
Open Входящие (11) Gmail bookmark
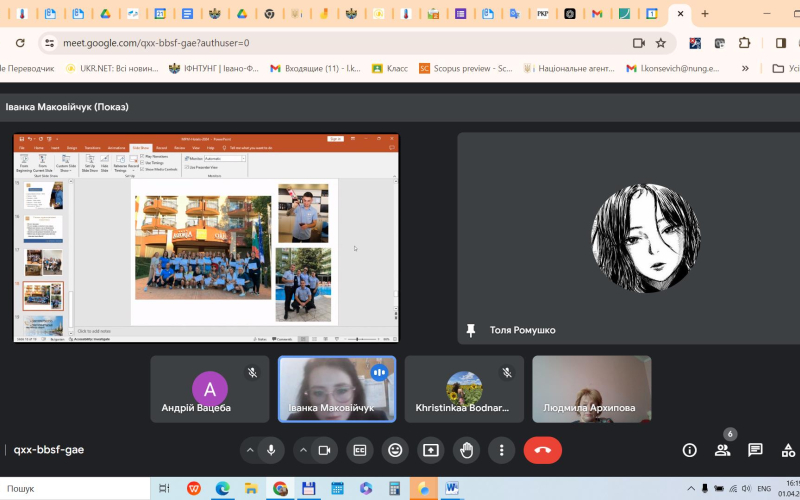pyautogui.click(x=315, y=68)
